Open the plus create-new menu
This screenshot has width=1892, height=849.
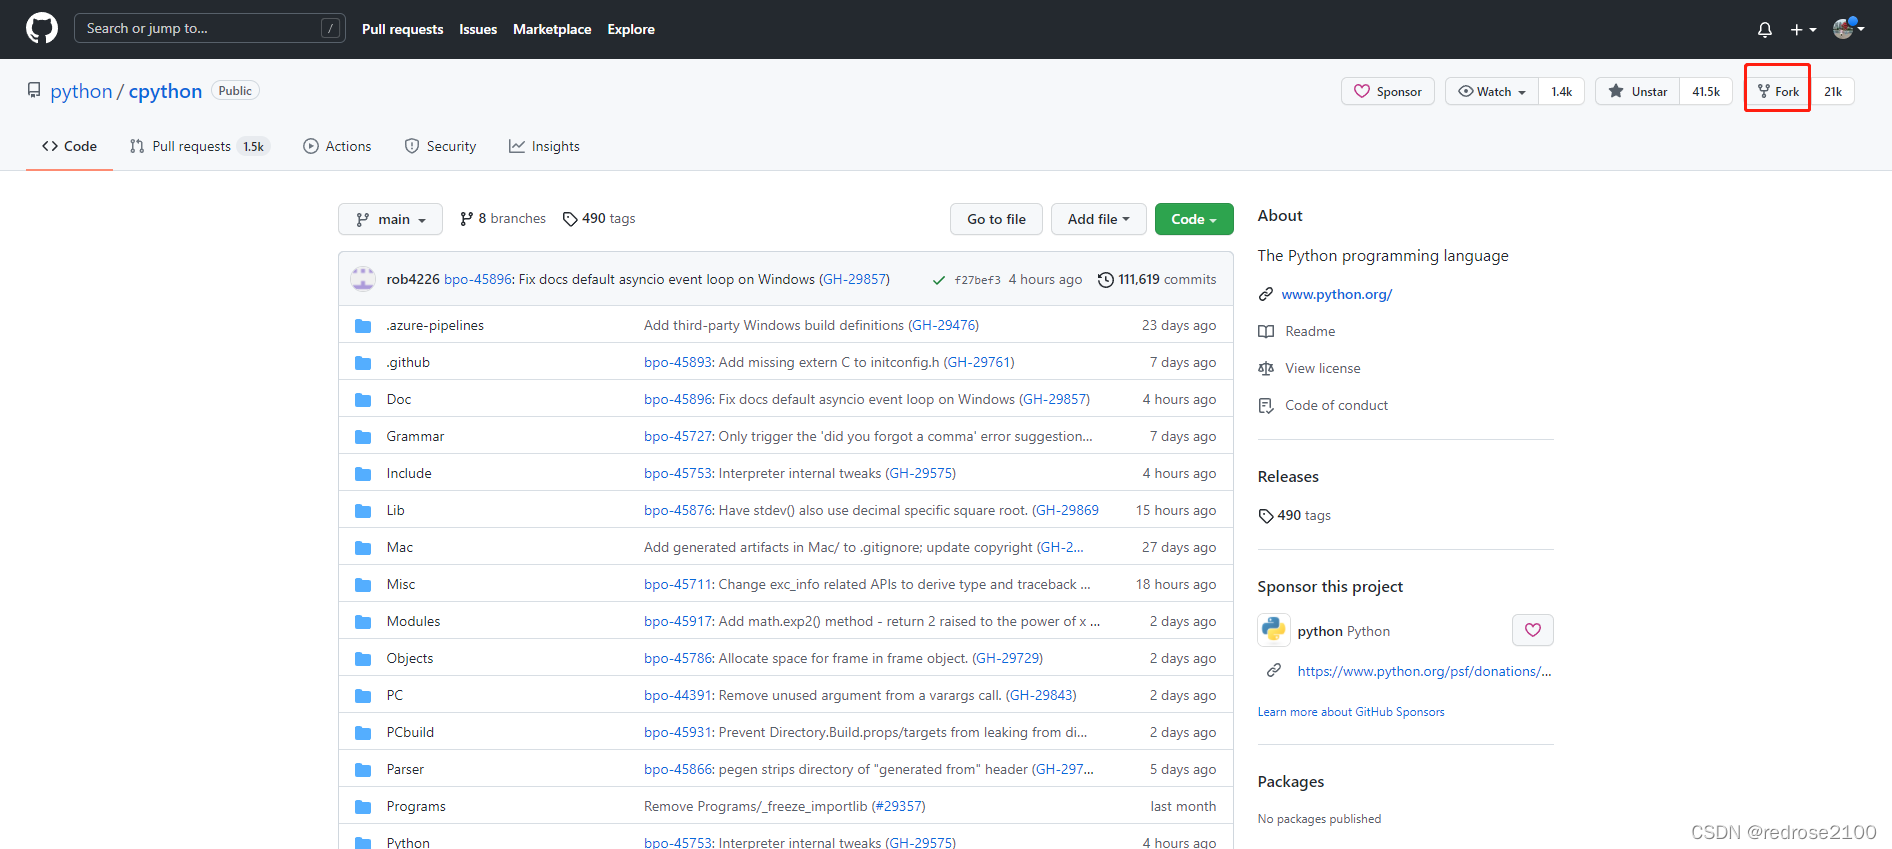tap(1803, 30)
